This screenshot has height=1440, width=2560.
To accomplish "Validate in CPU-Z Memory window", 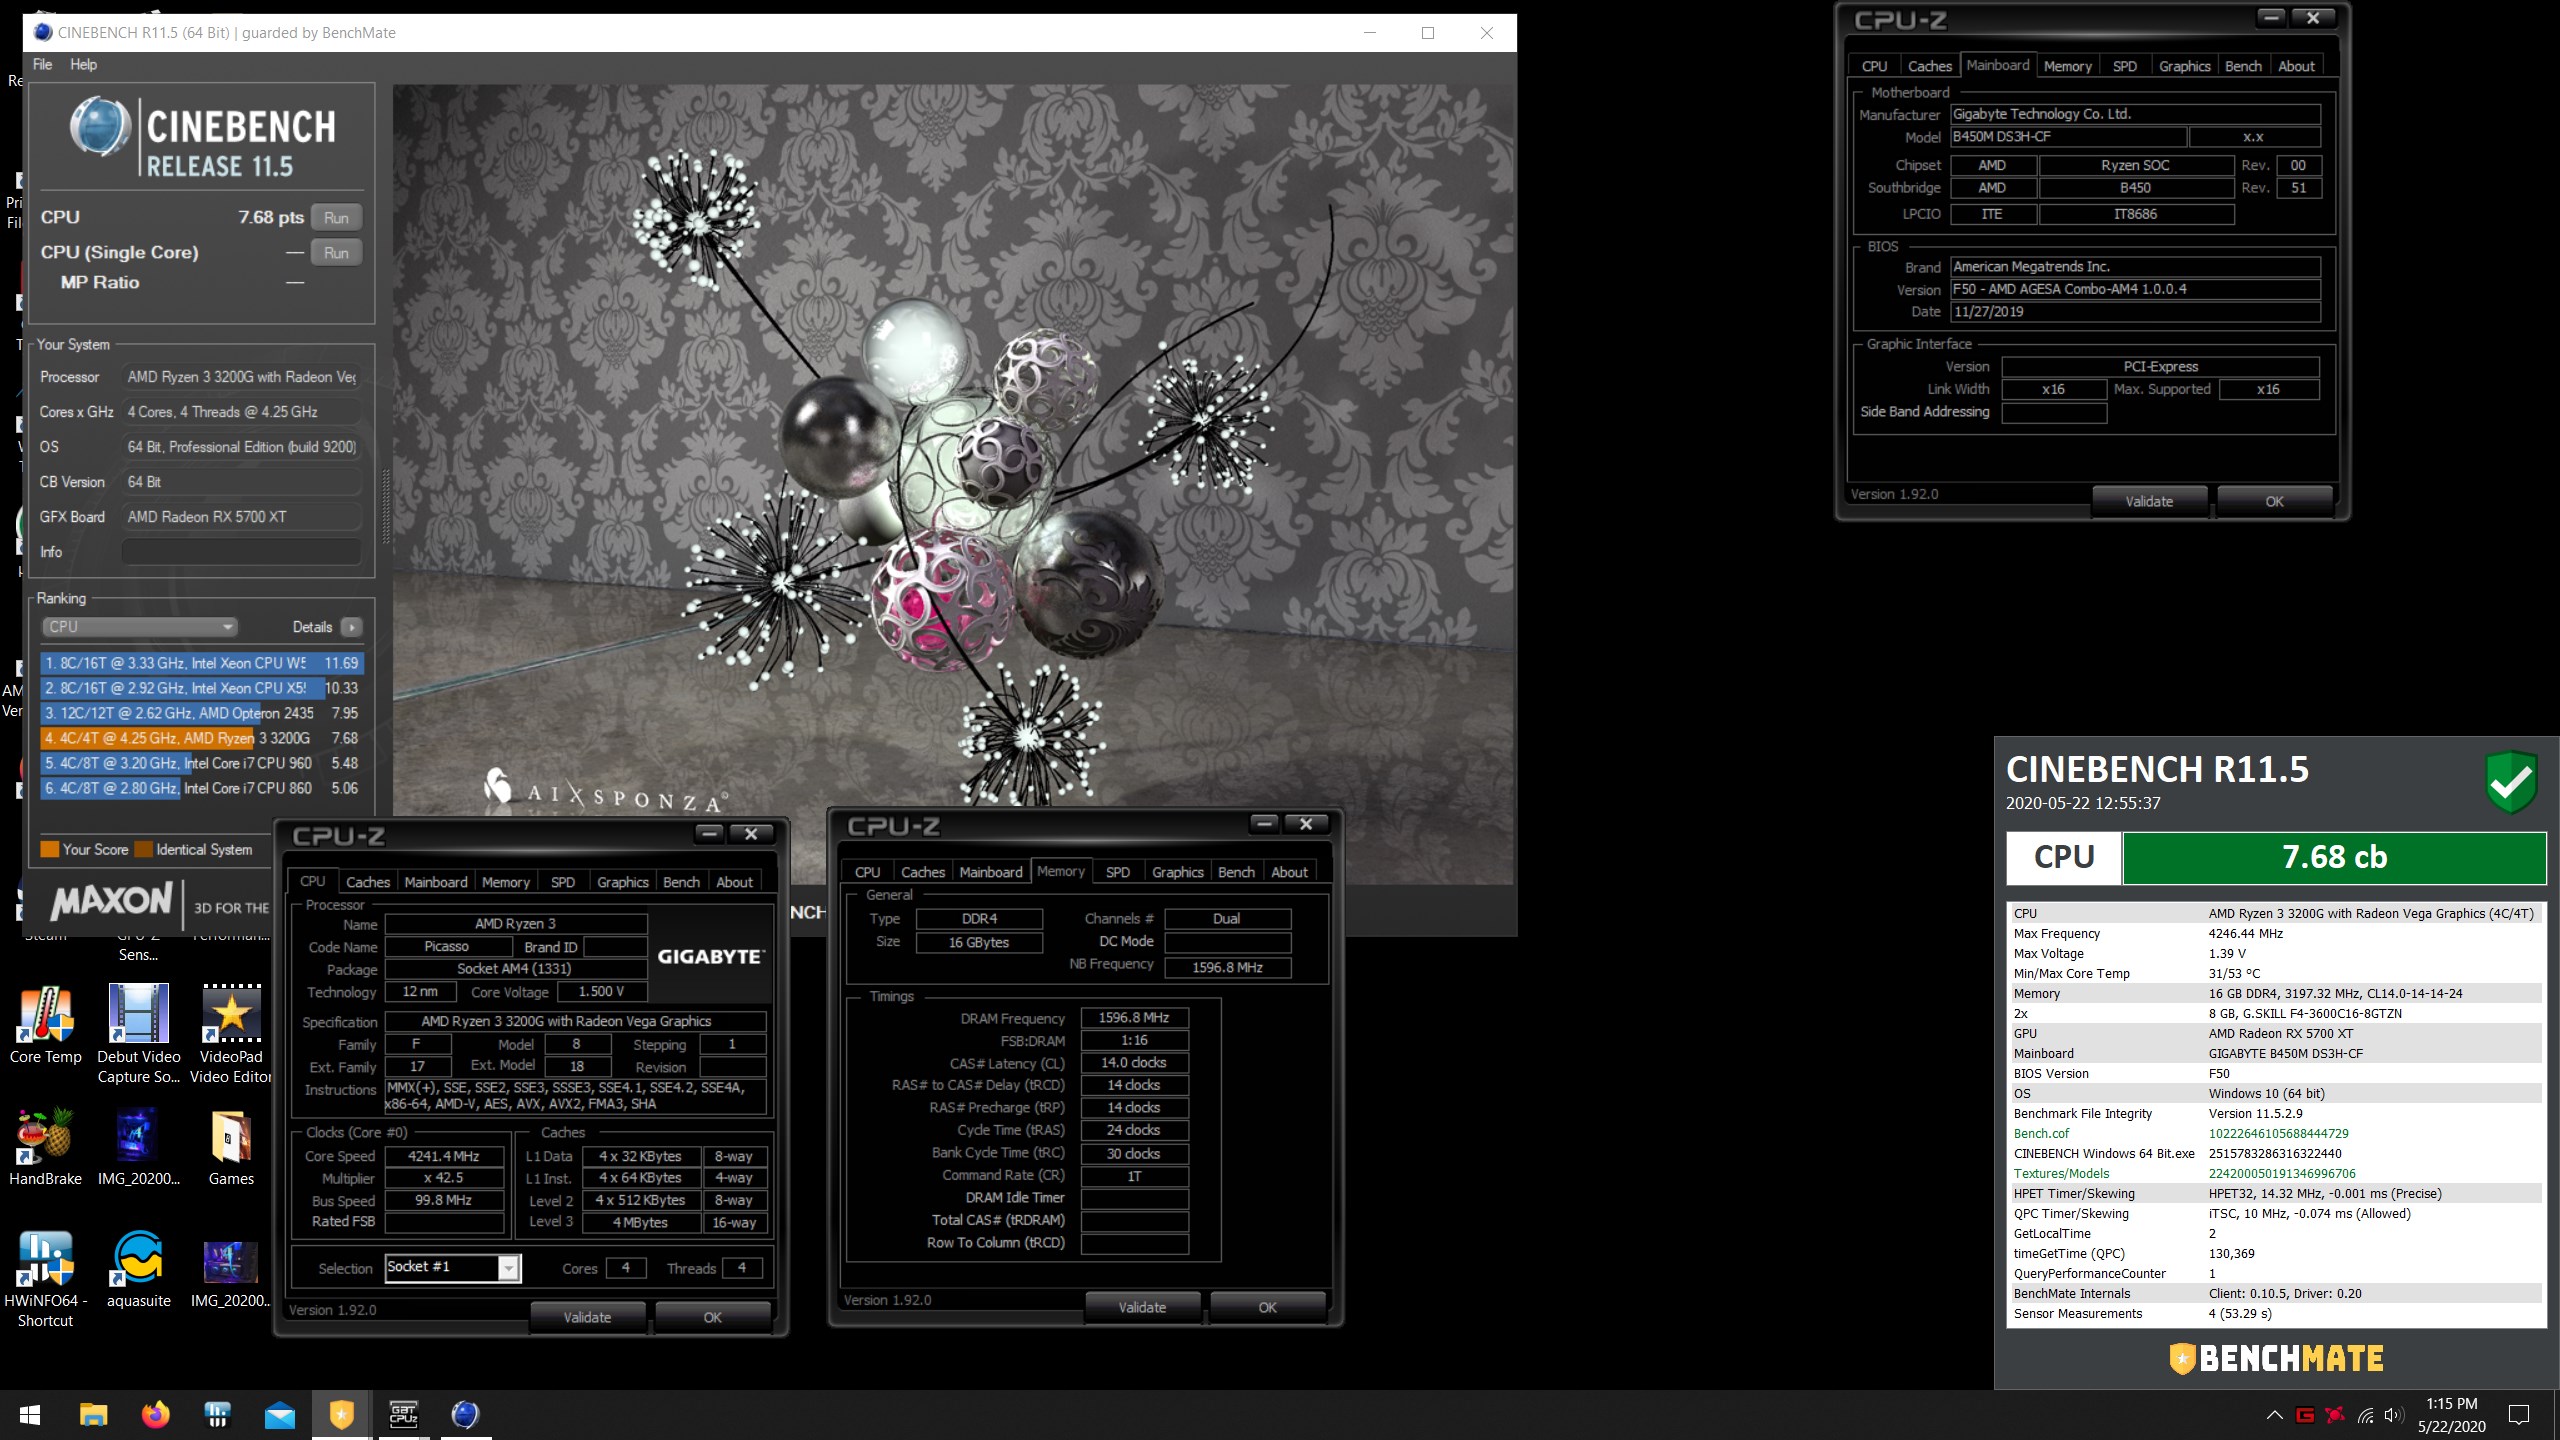I will (1142, 1307).
